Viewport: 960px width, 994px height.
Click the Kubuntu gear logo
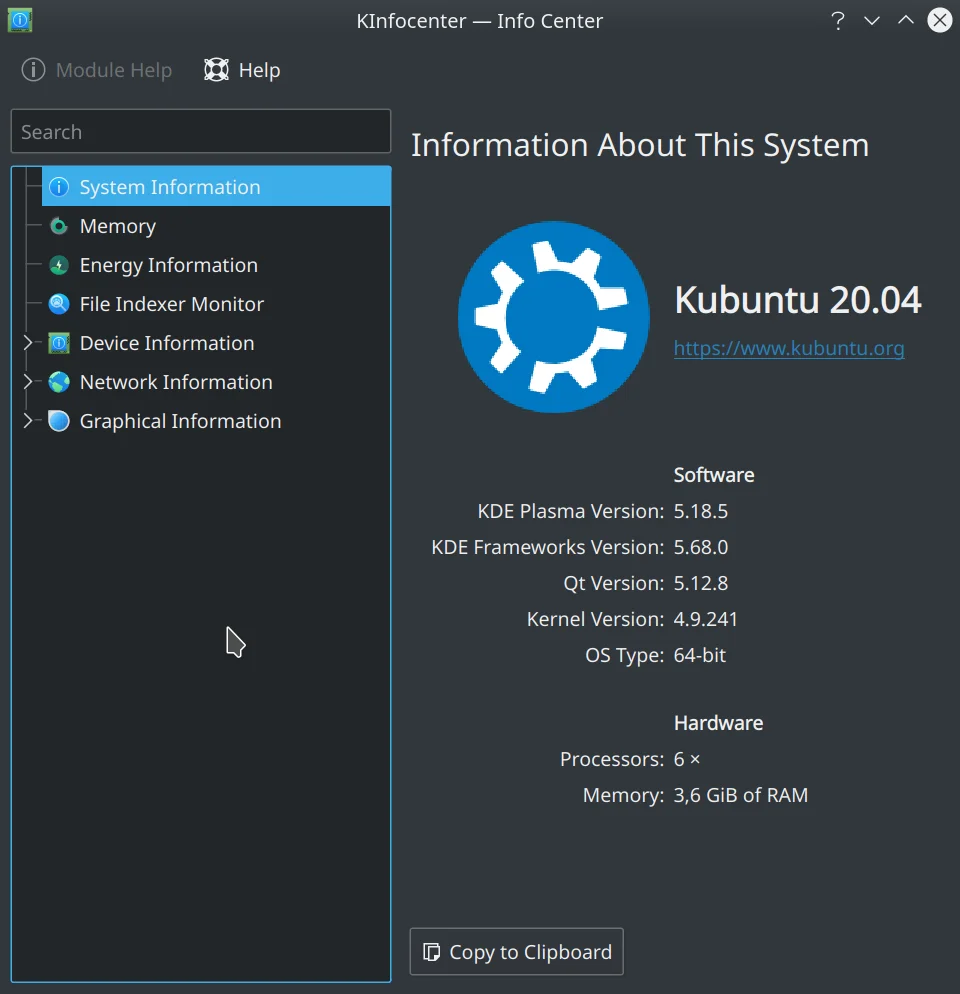point(554,317)
